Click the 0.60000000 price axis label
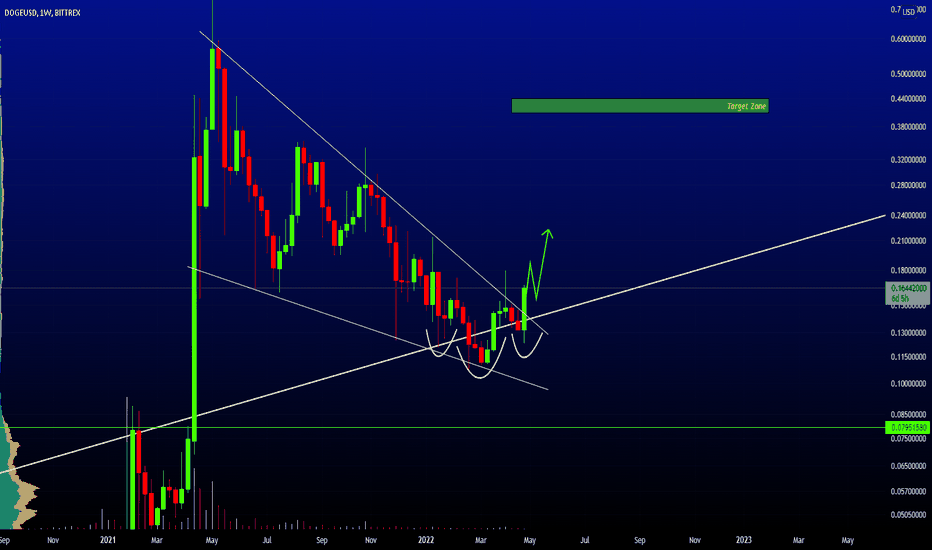Image resolution: width=932 pixels, height=550 pixels. [908, 39]
